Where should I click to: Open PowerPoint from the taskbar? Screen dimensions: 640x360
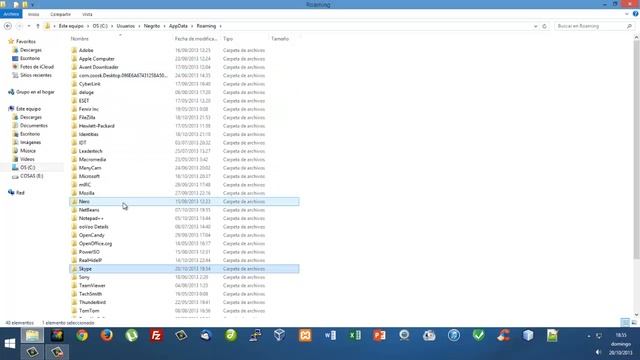380,336
